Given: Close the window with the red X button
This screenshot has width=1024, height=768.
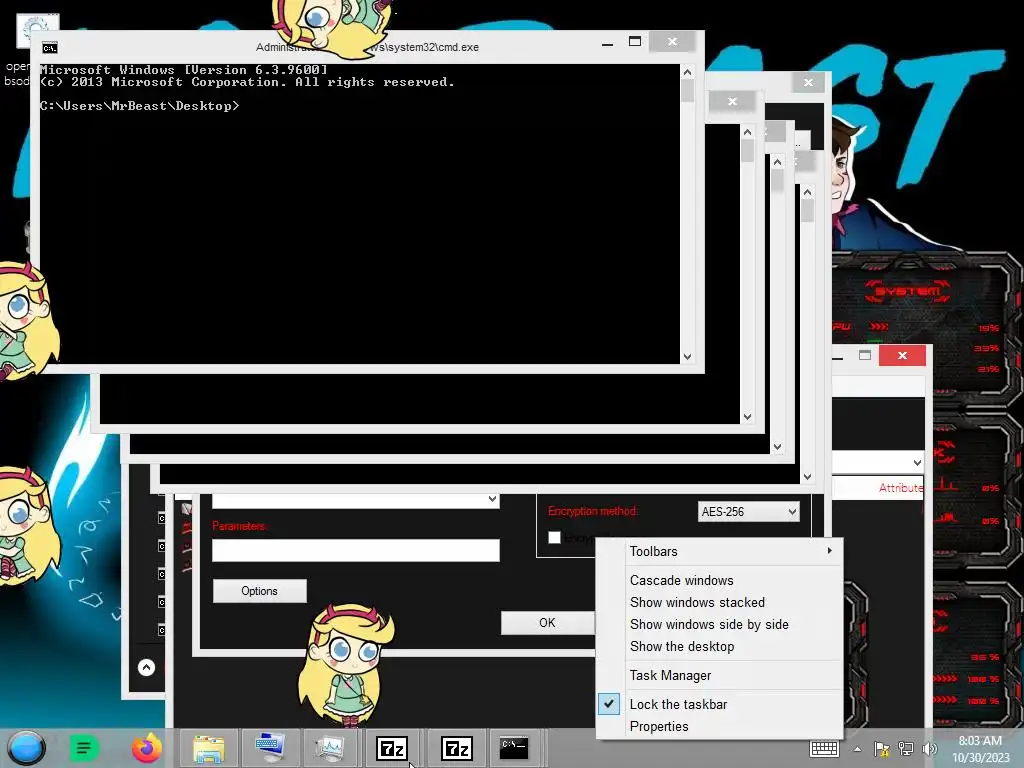Looking at the screenshot, I should 902,355.
